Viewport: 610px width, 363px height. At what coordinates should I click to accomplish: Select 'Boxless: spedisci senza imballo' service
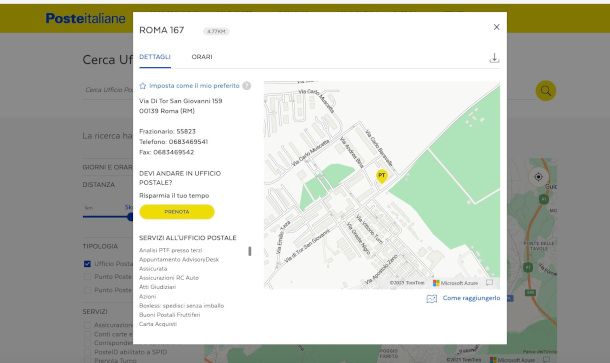[181, 306]
